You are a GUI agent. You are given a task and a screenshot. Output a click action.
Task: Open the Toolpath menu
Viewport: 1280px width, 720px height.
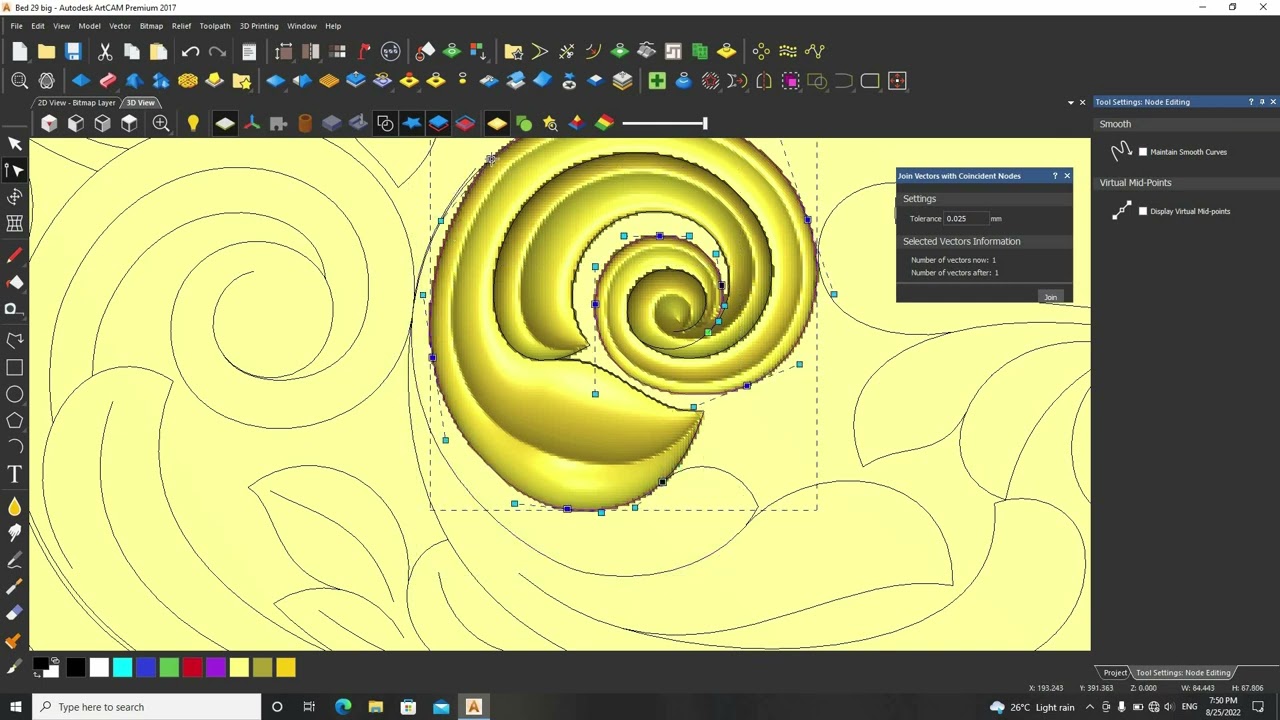pos(215,26)
